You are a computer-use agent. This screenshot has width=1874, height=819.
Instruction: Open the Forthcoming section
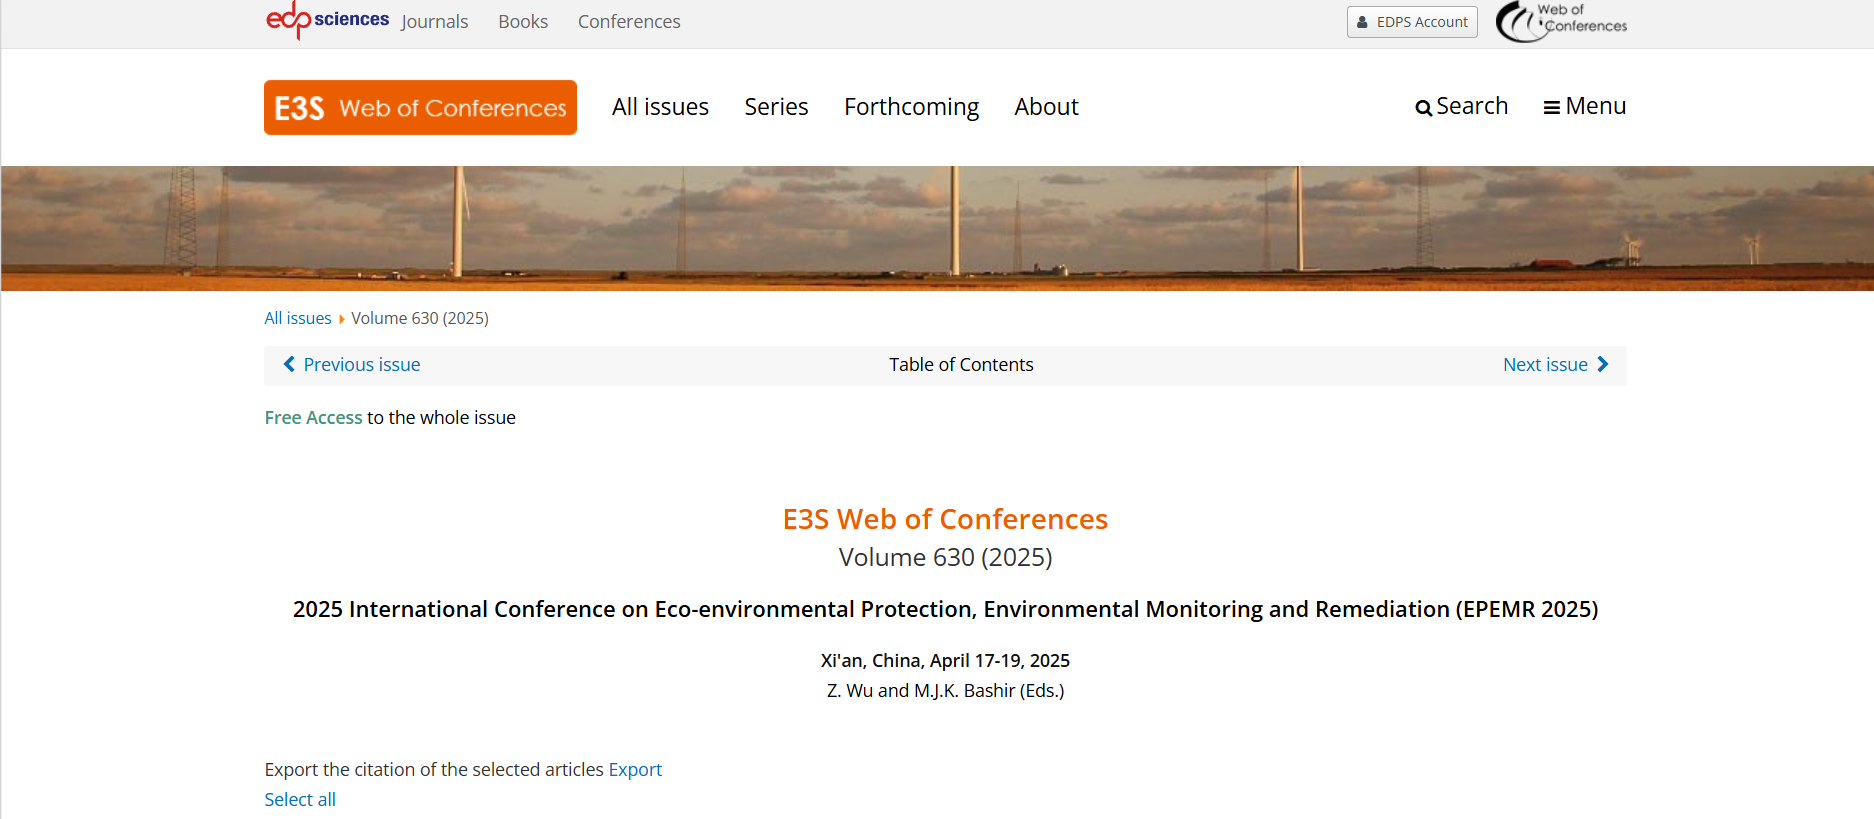click(x=911, y=107)
